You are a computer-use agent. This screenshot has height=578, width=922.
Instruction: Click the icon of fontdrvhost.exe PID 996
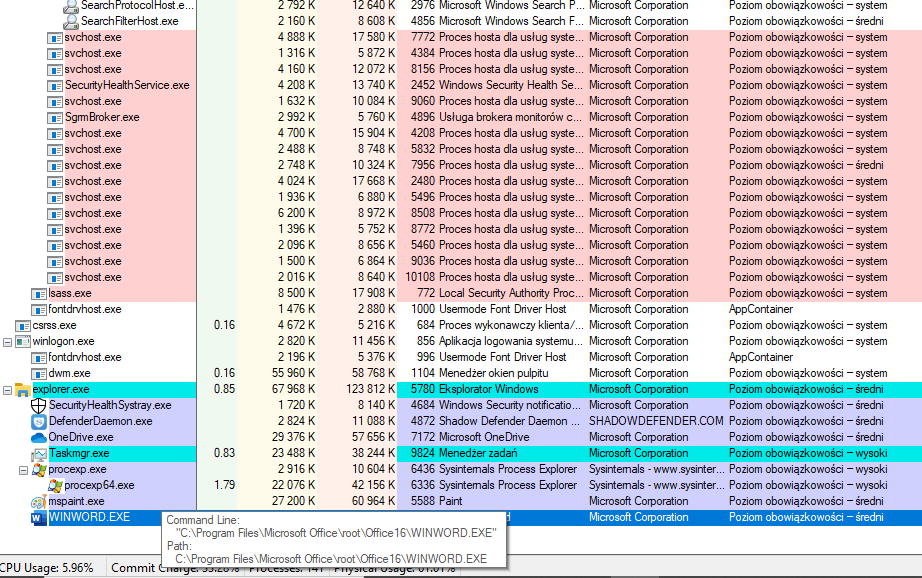39,358
